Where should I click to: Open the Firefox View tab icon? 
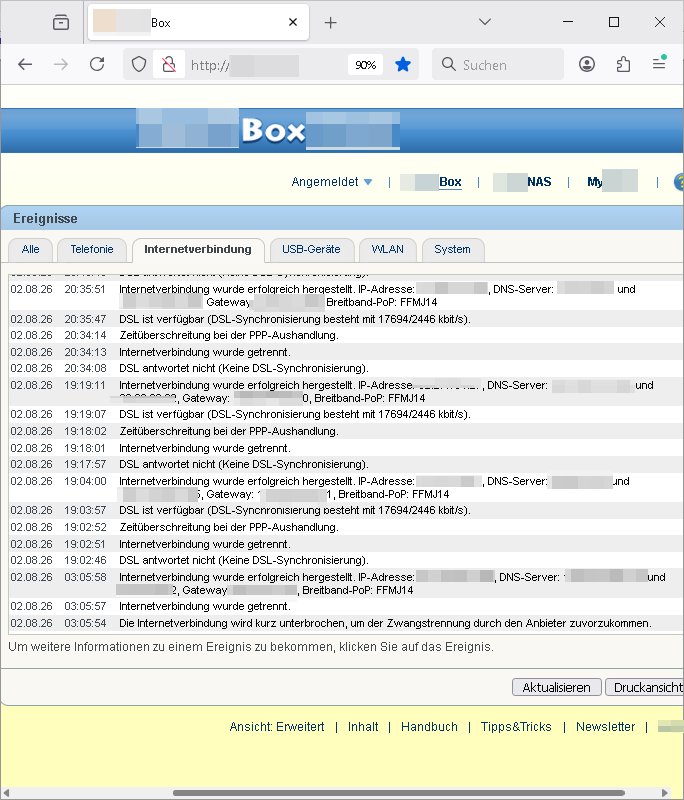click(61, 22)
